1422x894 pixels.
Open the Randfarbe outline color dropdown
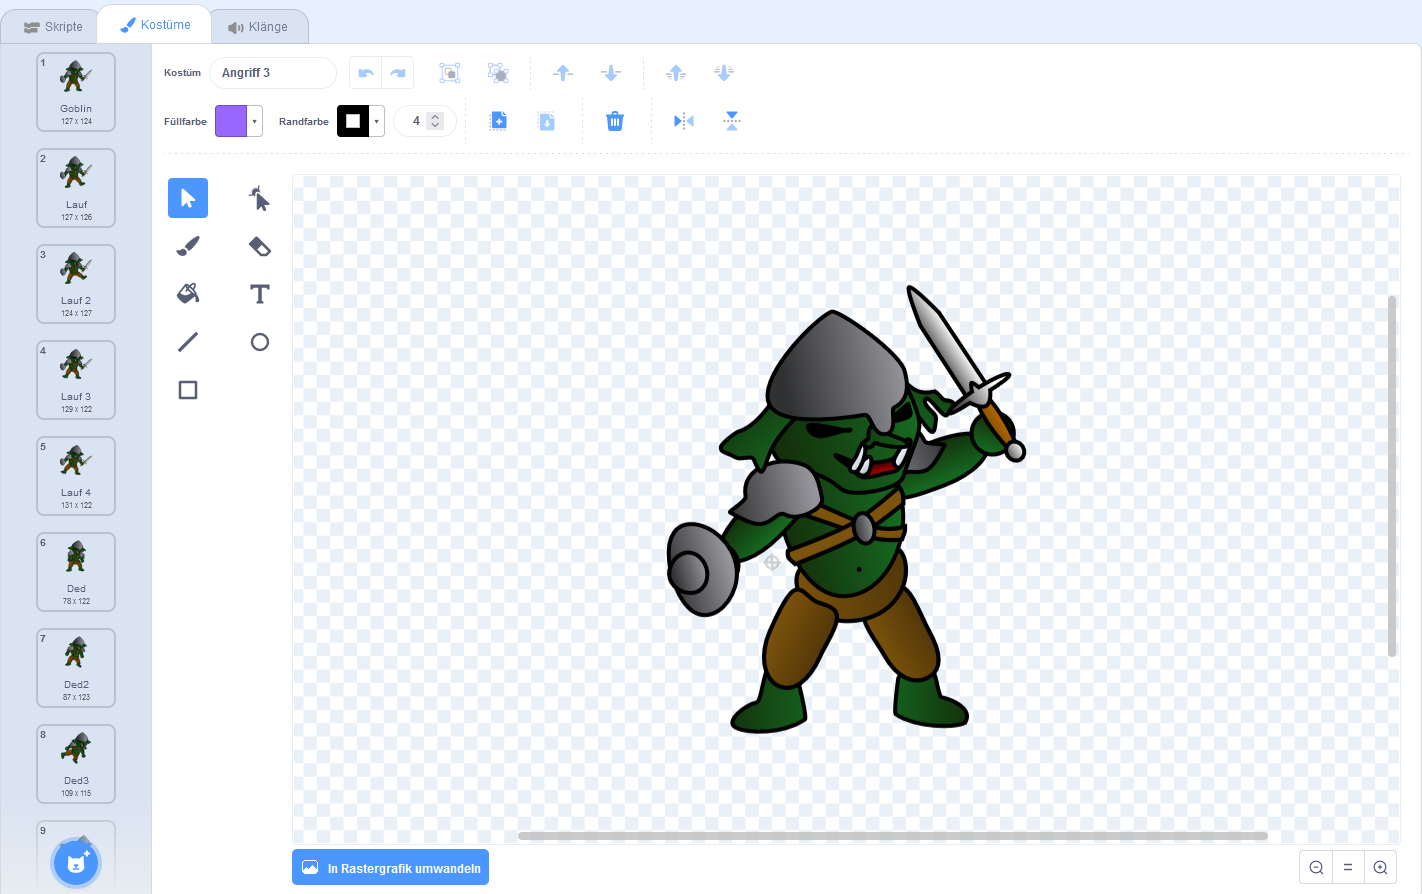[377, 121]
